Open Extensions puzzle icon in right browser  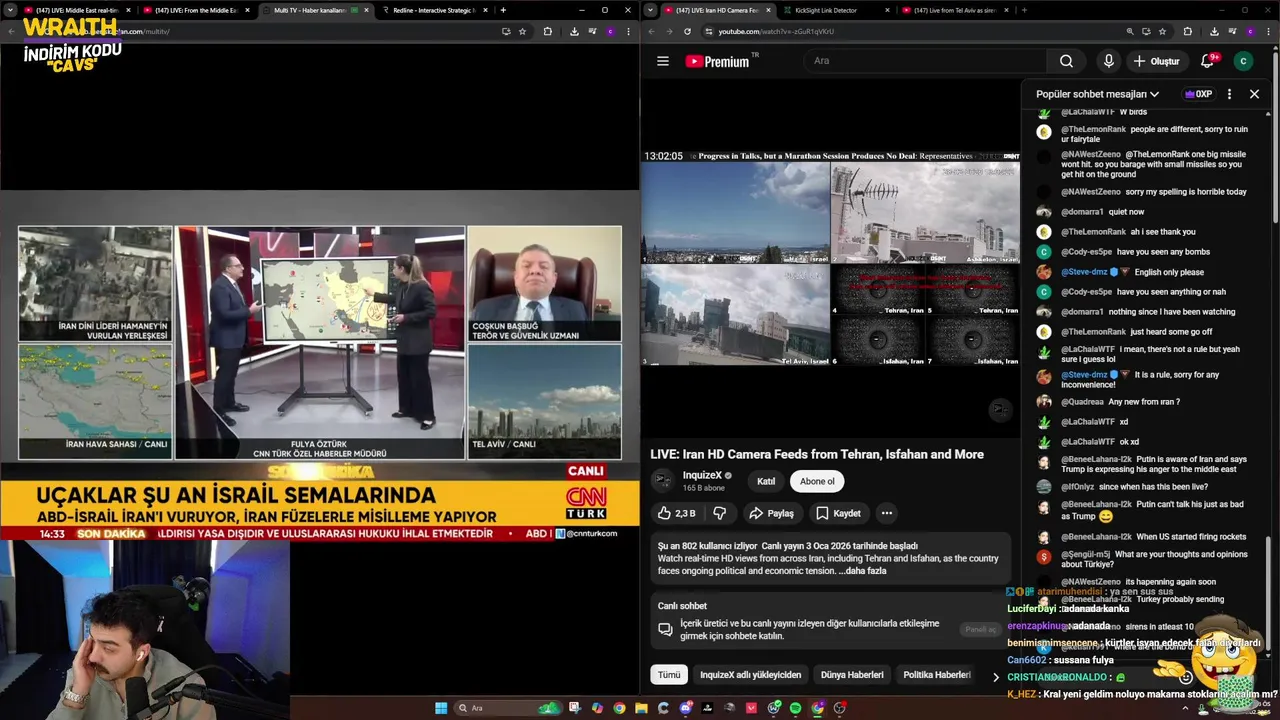[x=1188, y=31]
